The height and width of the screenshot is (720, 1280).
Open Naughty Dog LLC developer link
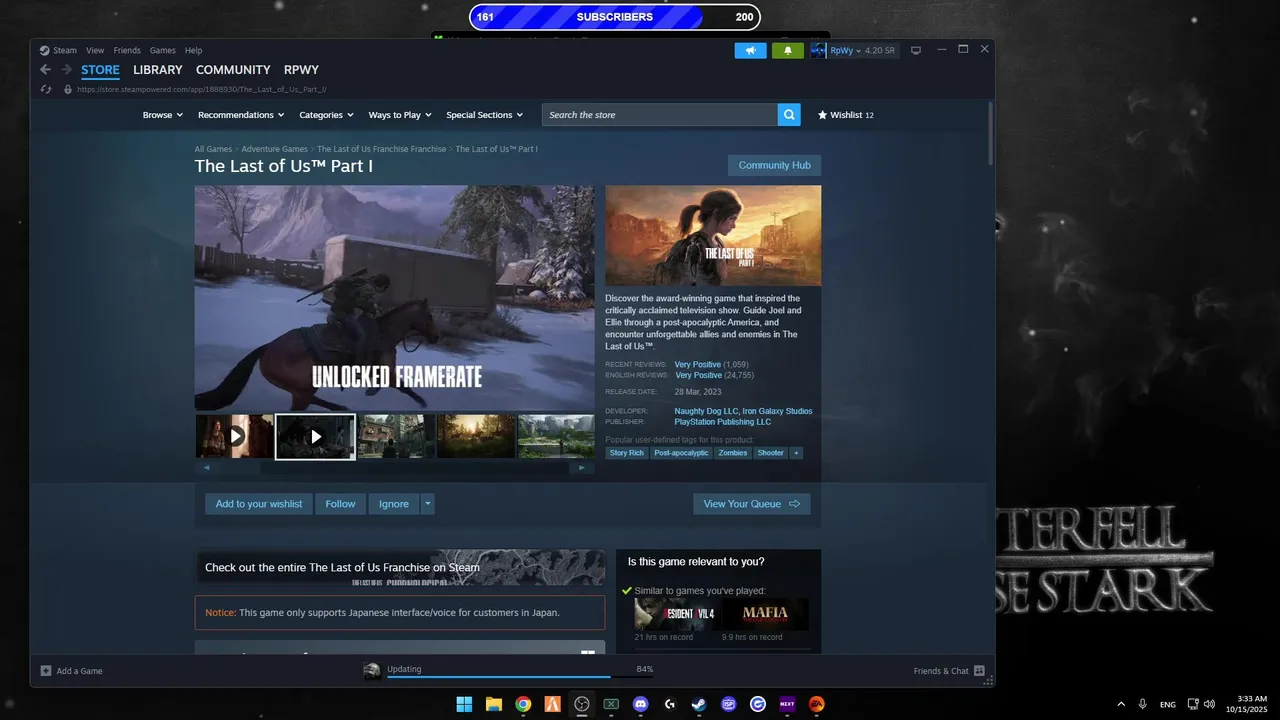[x=705, y=411]
